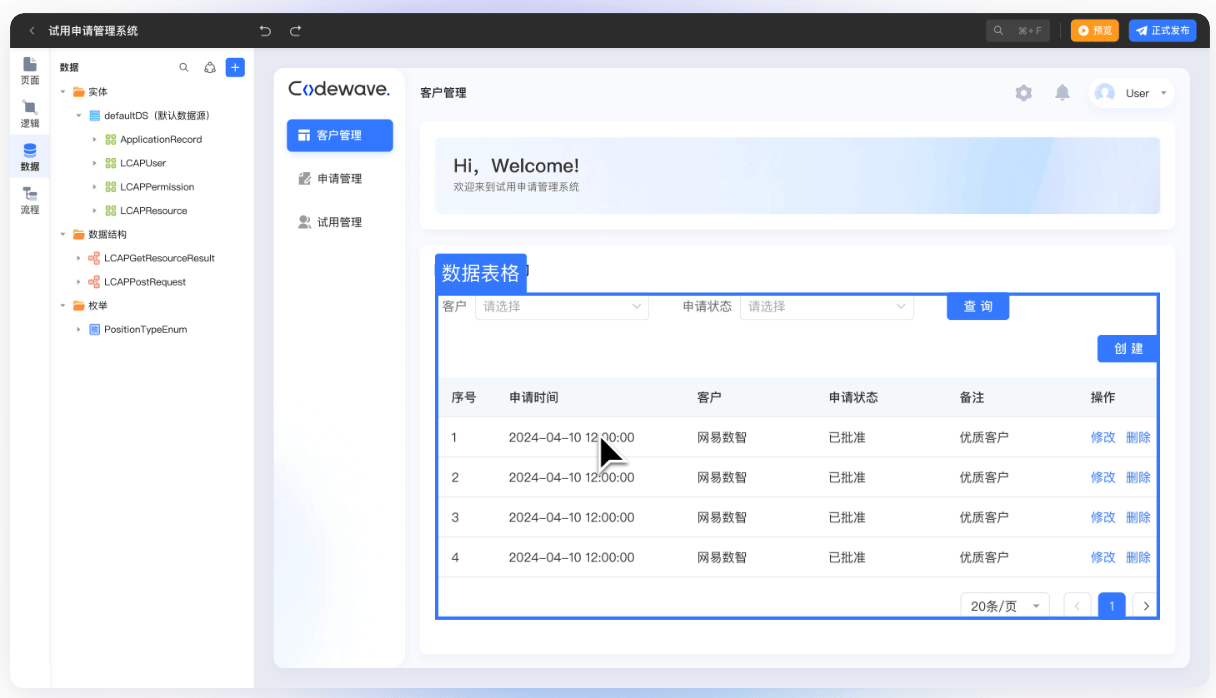Viewport: 1216px width, 698px height.
Task: Open the 数据结构 folder icon
Action: (78, 235)
